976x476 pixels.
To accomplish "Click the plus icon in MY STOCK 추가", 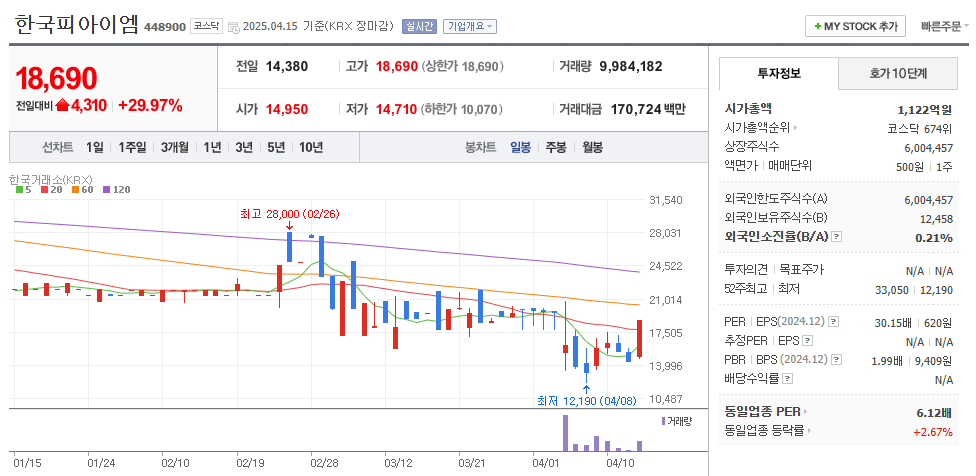I will click(817, 27).
